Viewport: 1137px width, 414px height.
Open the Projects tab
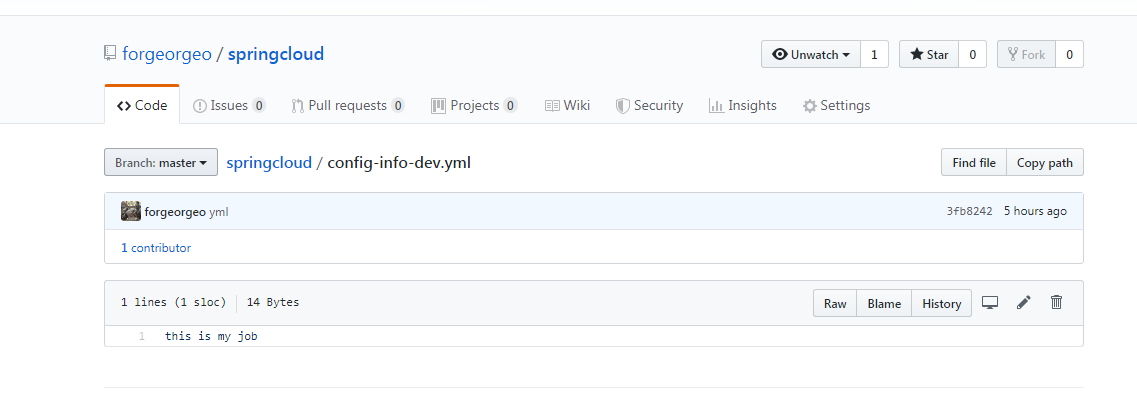click(x=474, y=105)
